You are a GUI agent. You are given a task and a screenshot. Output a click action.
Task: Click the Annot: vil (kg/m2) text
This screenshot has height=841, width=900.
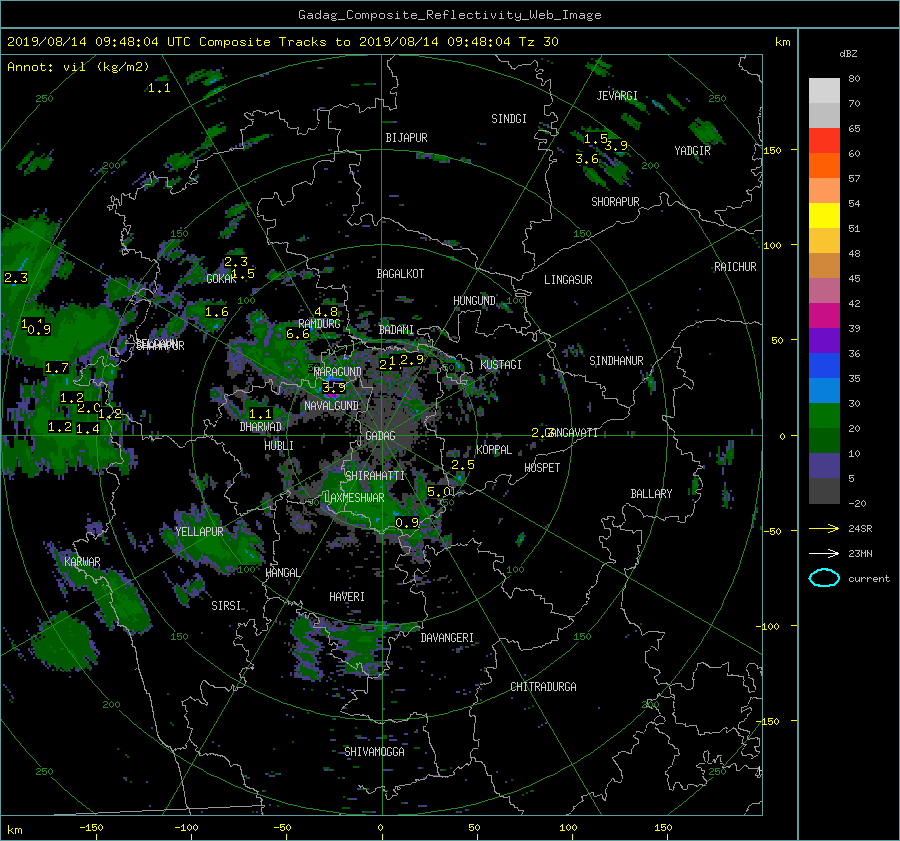[x=78, y=67]
